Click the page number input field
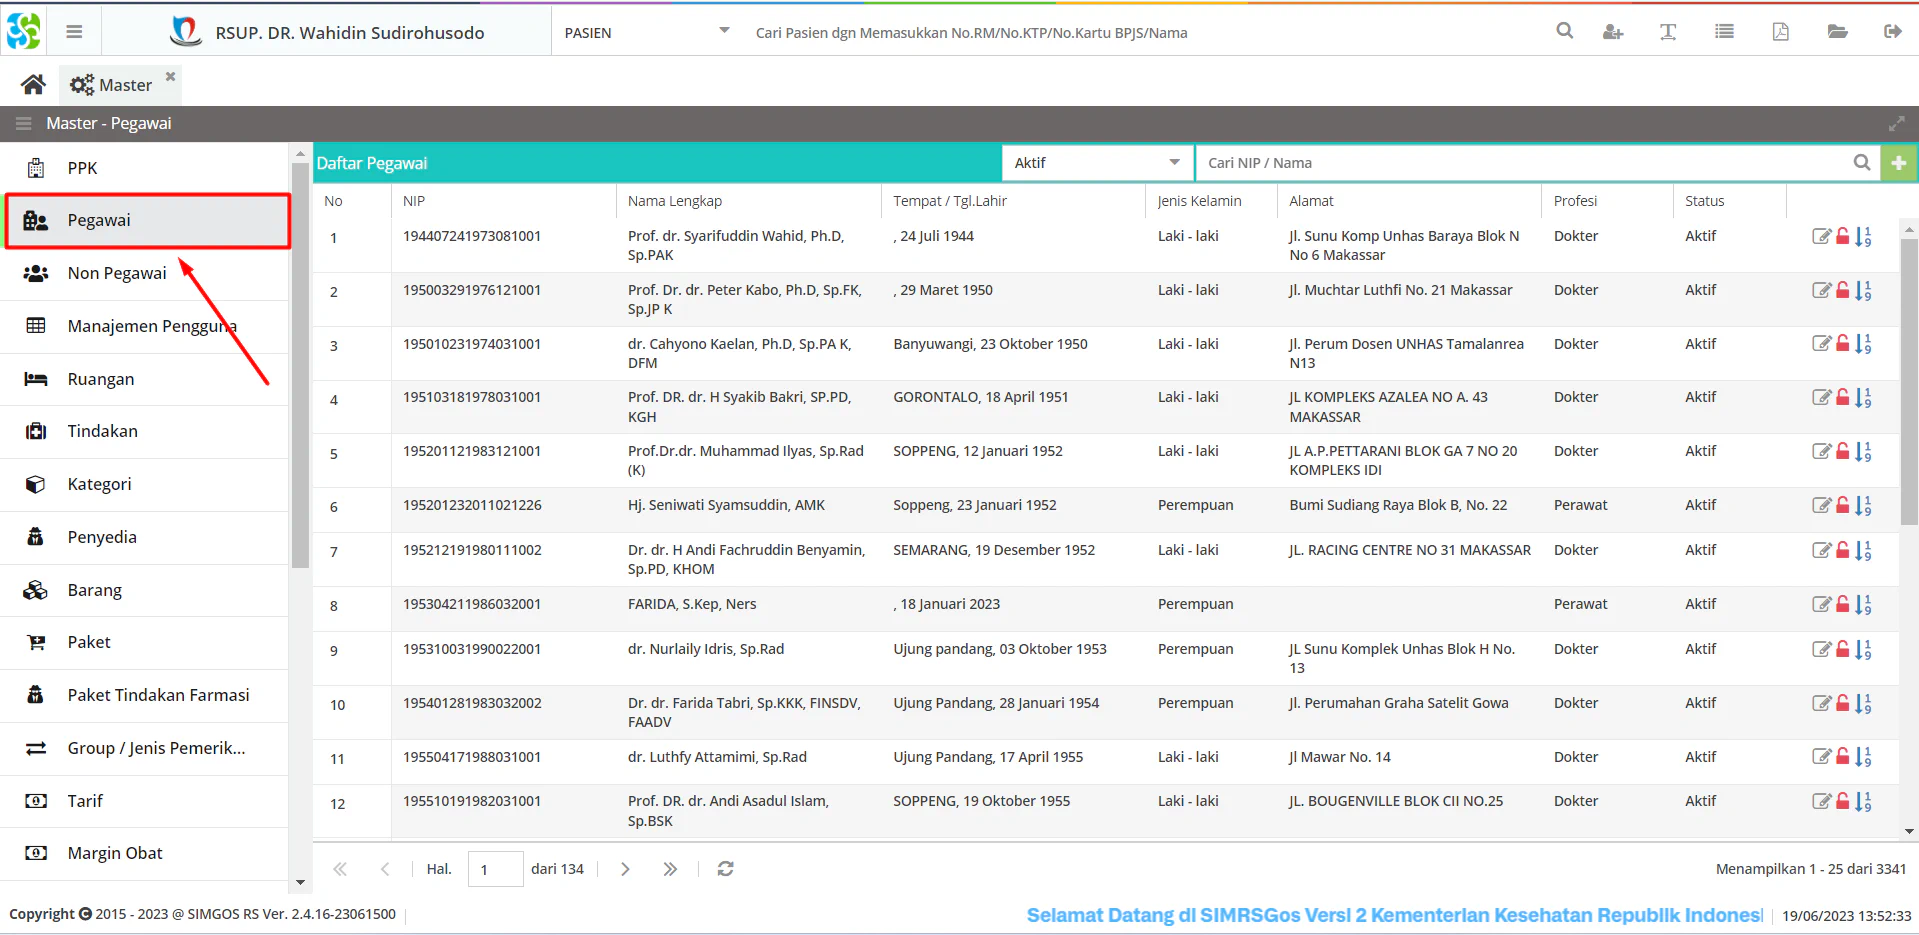The width and height of the screenshot is (1919, 935). pyautogui.click(x=495, y=869)
